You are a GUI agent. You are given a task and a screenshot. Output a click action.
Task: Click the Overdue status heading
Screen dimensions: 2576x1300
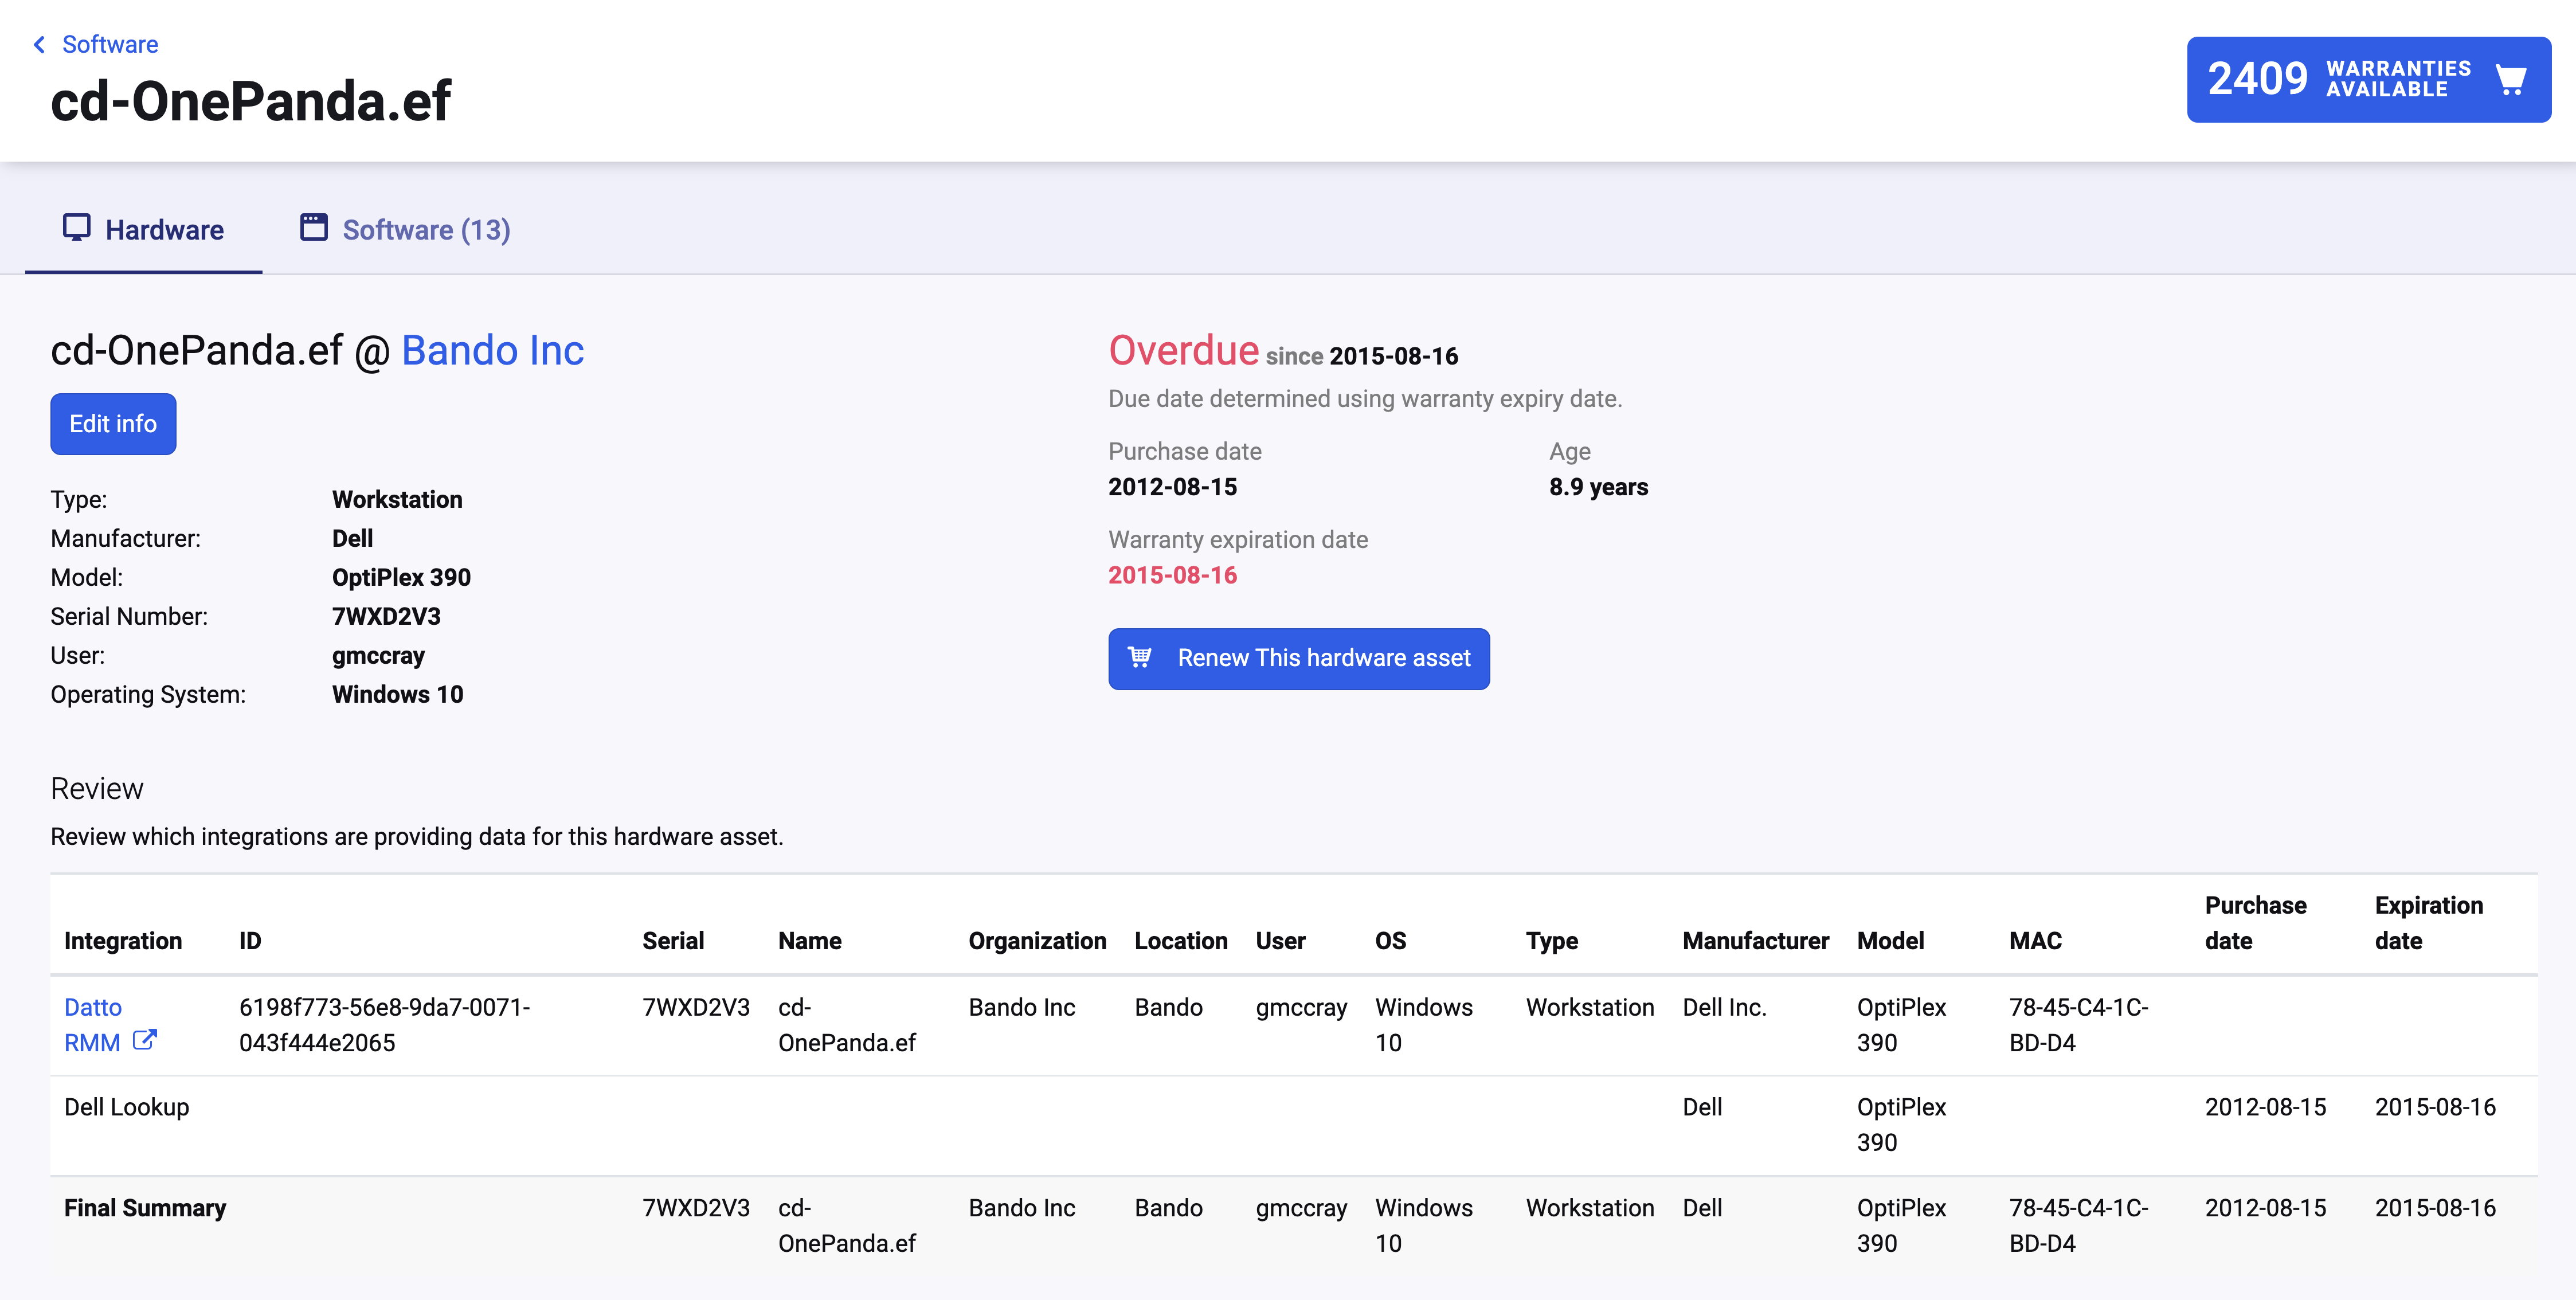[1183, 350]
